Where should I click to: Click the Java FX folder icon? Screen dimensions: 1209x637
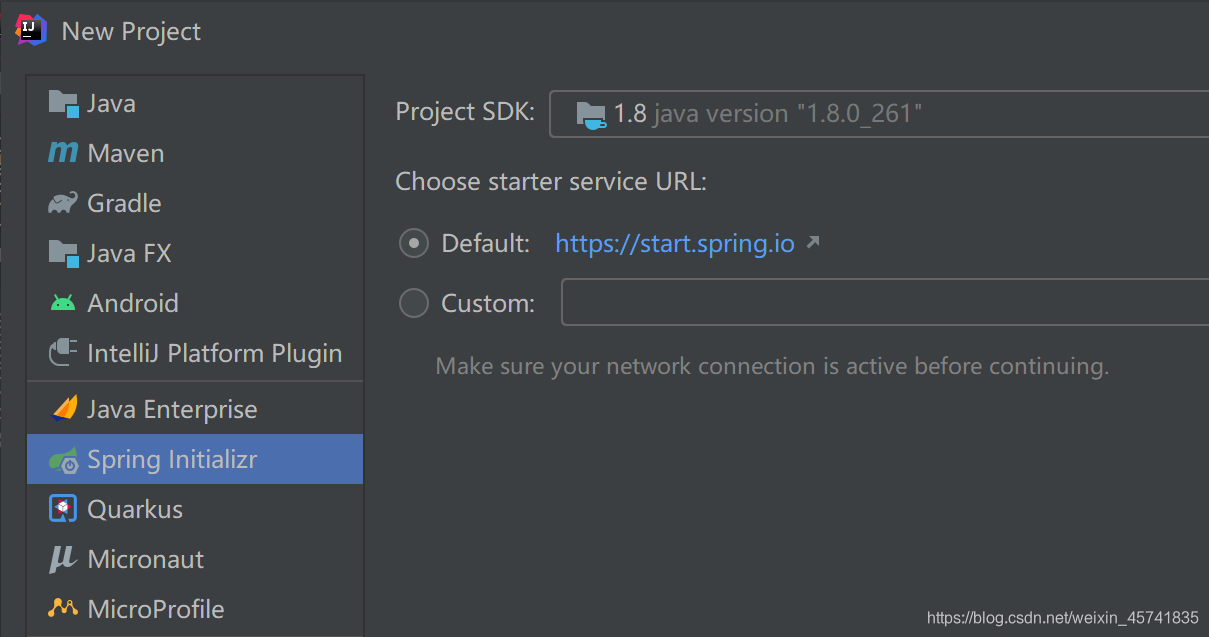[x=63, y=254]
